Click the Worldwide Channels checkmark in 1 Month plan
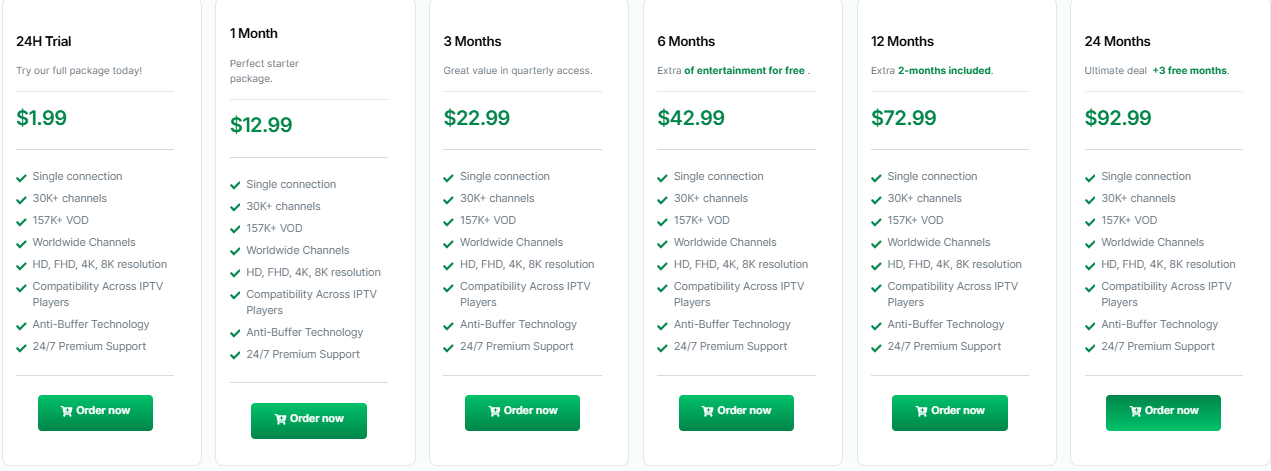This screenshot has height=471, width=1271. [236, 251]
